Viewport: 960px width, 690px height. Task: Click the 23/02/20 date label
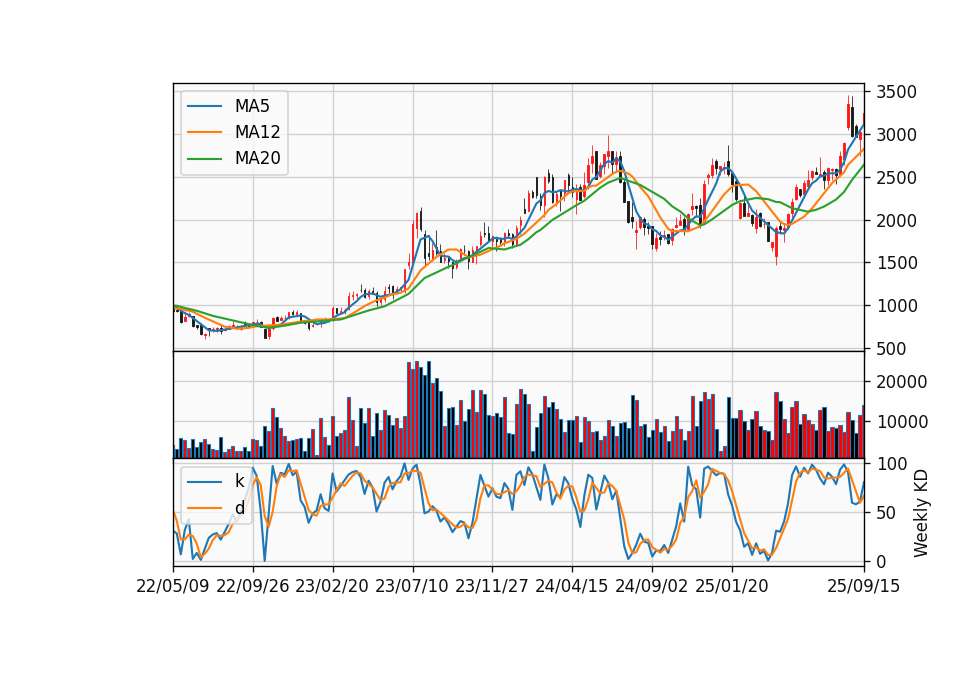coord(332,586)
